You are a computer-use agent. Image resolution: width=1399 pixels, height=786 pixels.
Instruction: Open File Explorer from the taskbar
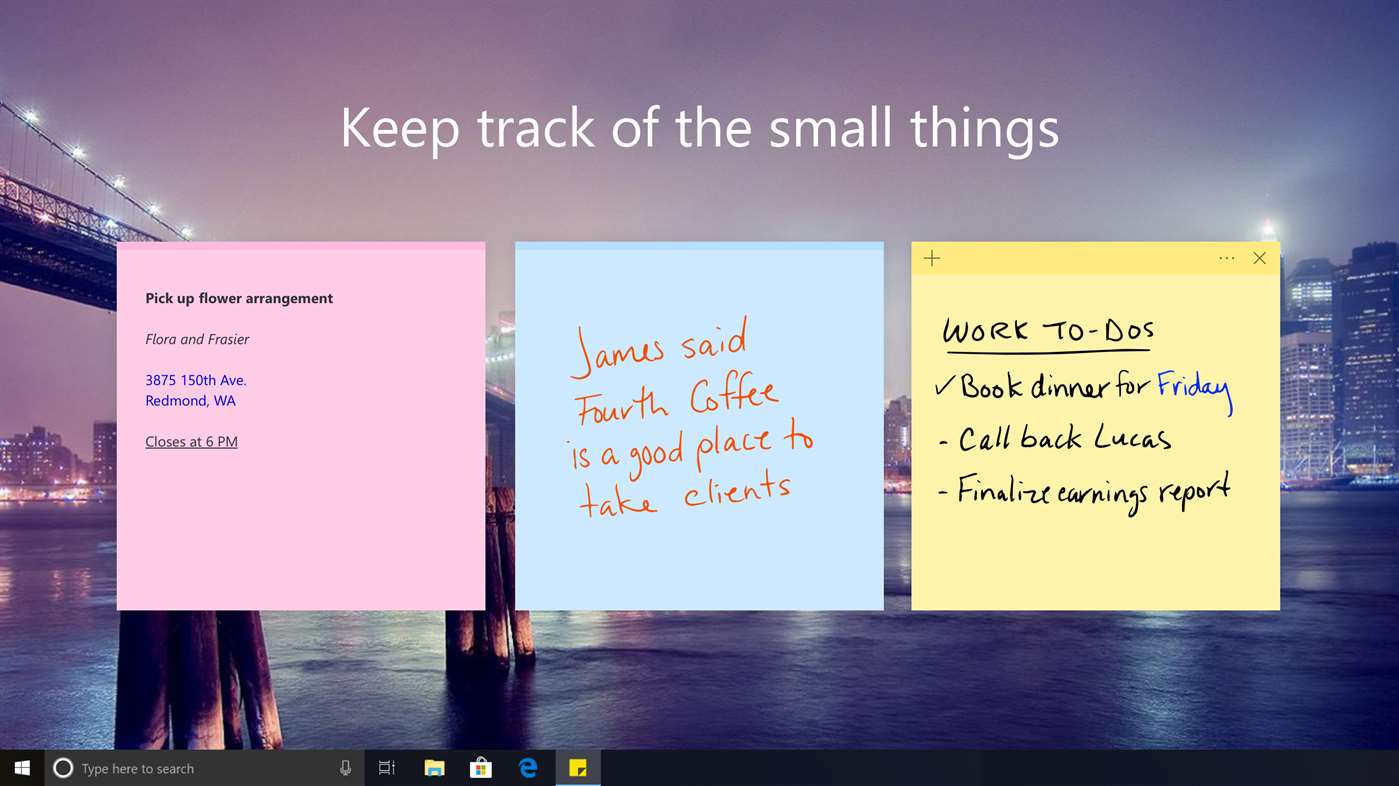(433, 767)
